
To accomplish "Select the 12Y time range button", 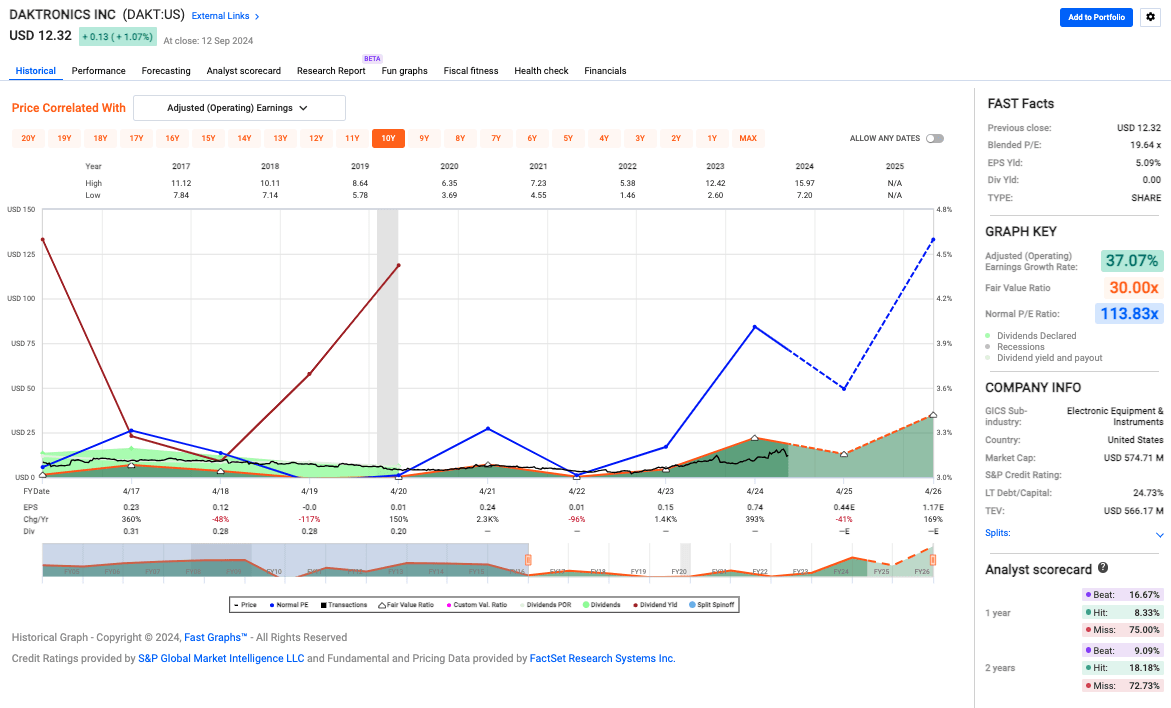I will (x=317, y=138).
